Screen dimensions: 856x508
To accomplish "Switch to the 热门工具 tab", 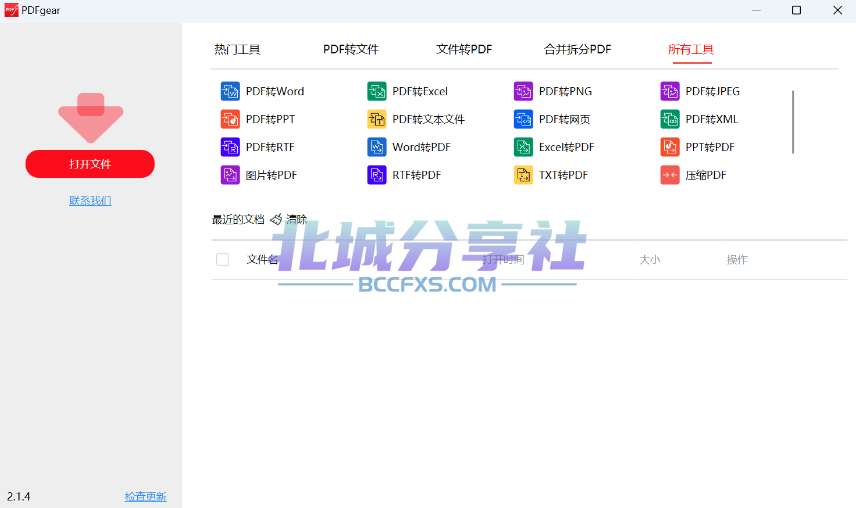I will click(x=237, y=50).
